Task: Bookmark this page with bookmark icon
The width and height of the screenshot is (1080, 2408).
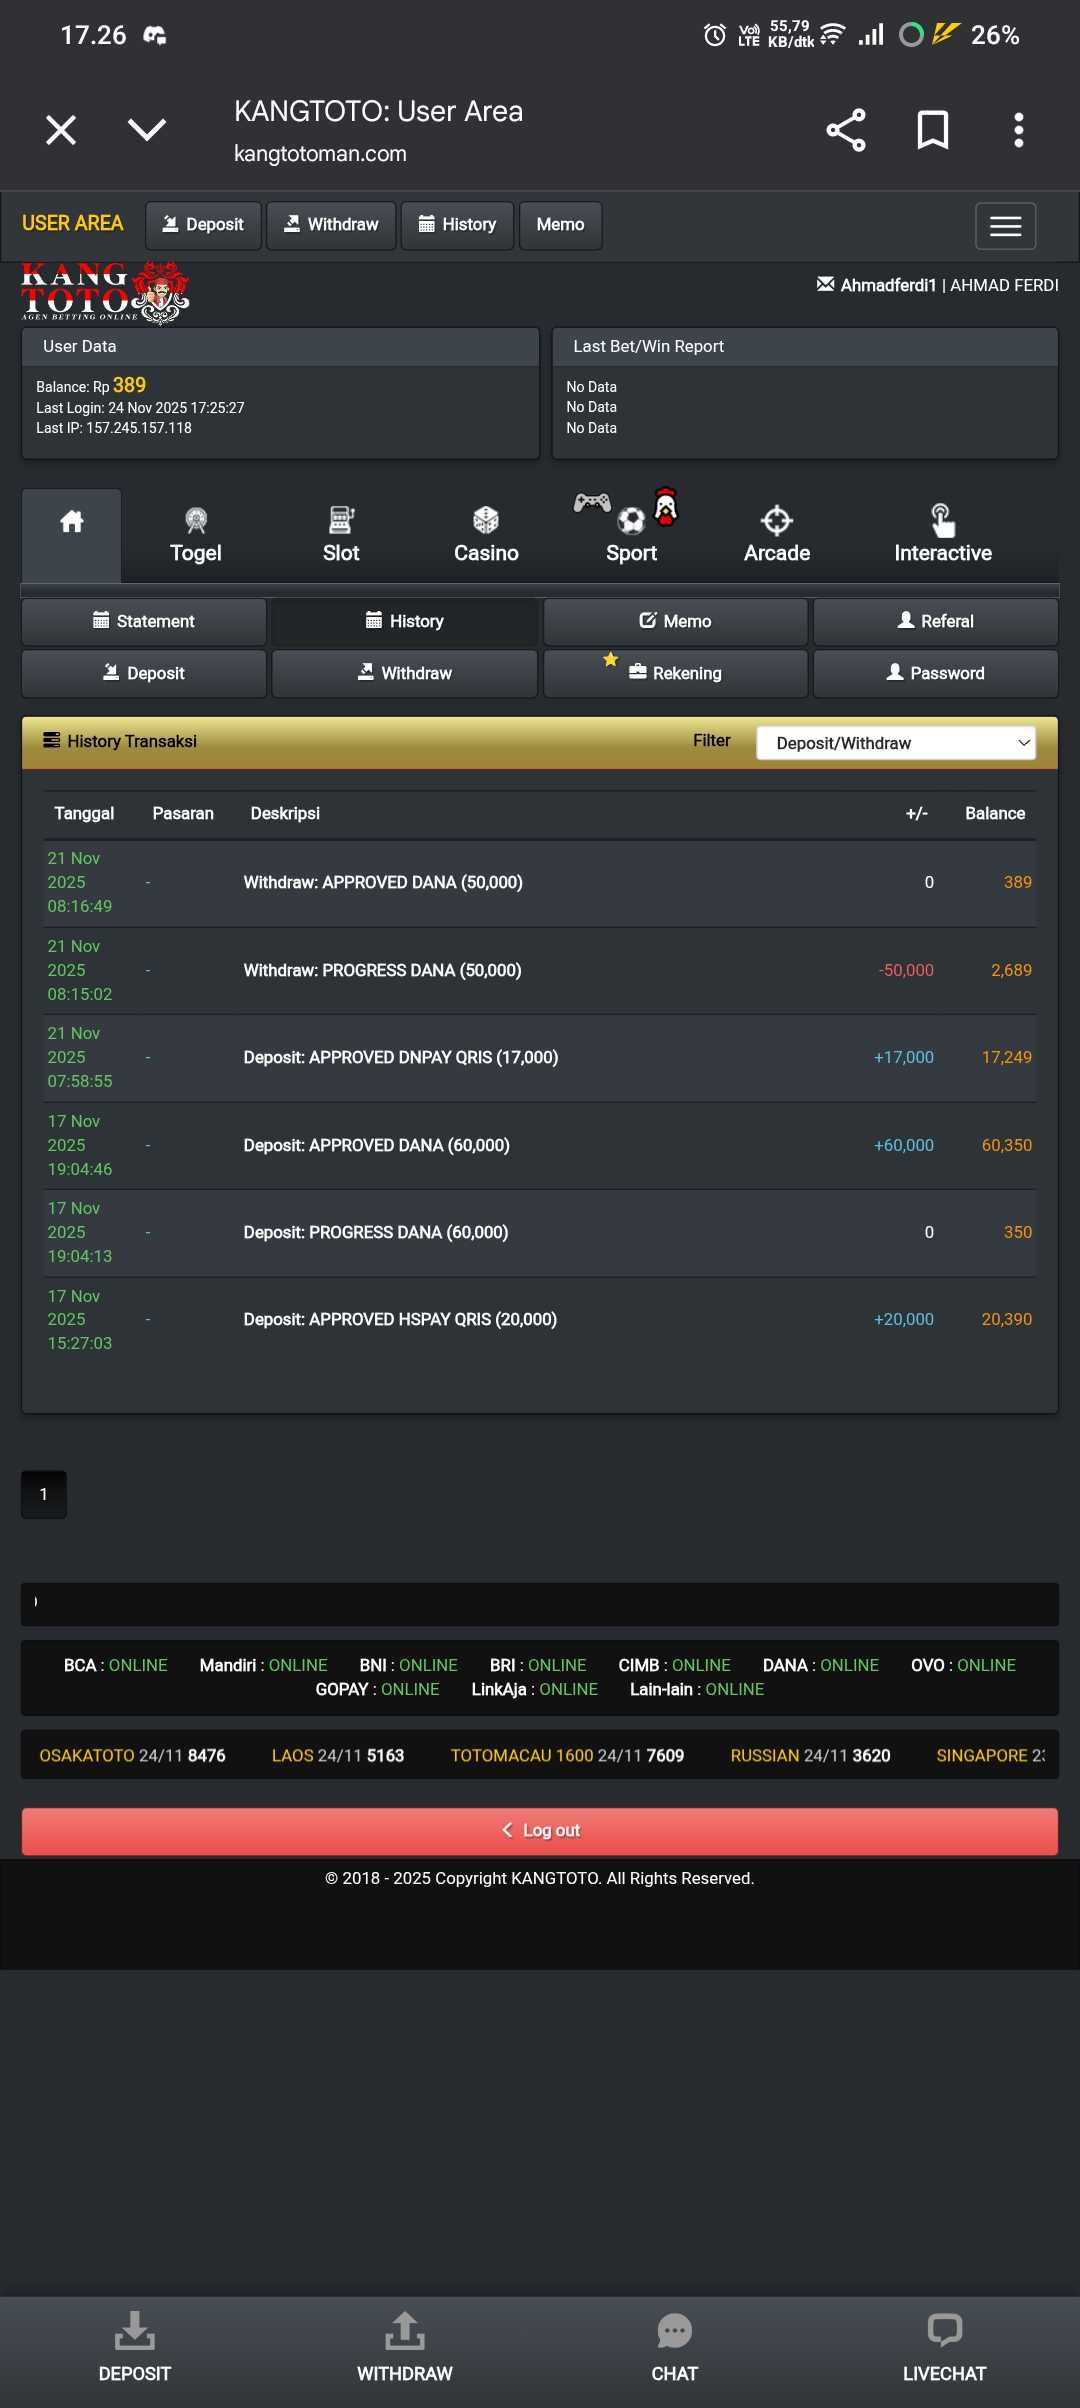Action: (932, 130)
